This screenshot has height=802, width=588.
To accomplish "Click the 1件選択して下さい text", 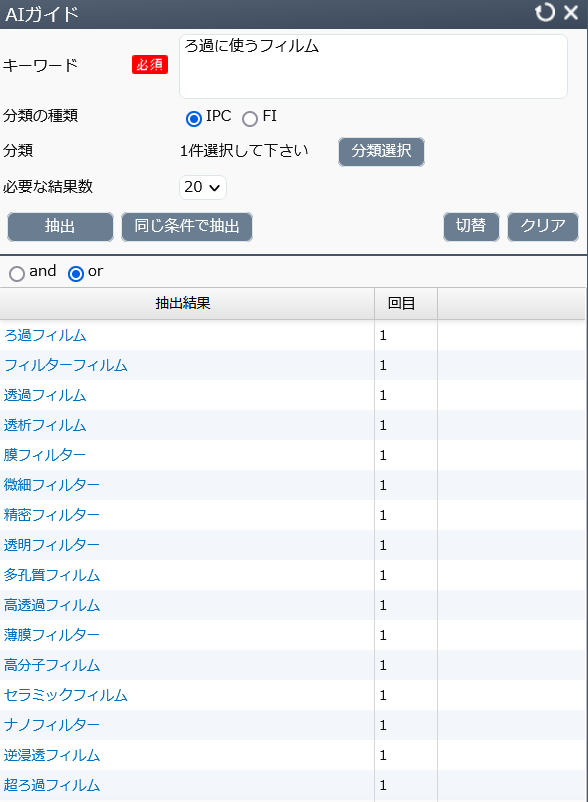I will pyautogui.click(x=244, y=151).
